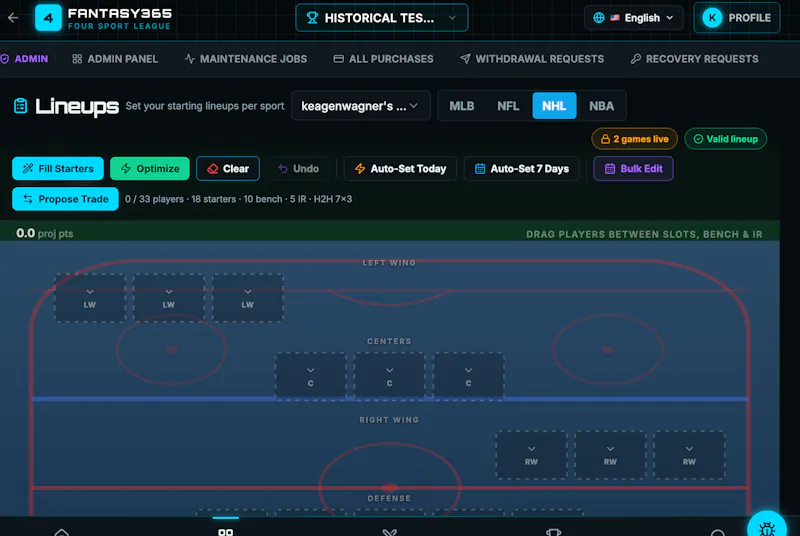Open Maintenance Jobs

click(246, 59)
